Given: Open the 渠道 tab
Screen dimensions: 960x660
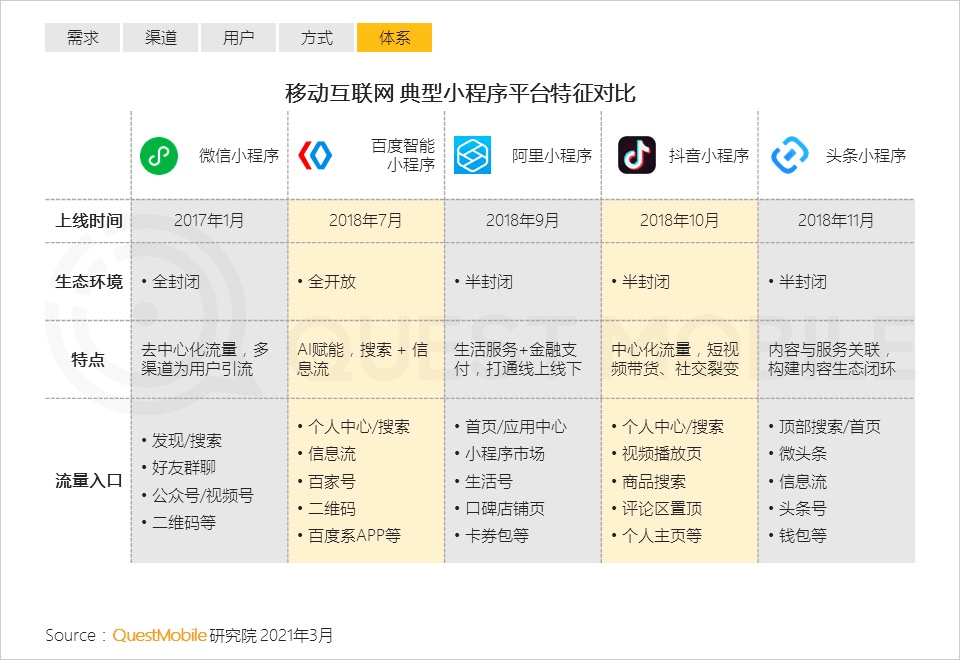Looking at the screenshot, I should [160, 37].
